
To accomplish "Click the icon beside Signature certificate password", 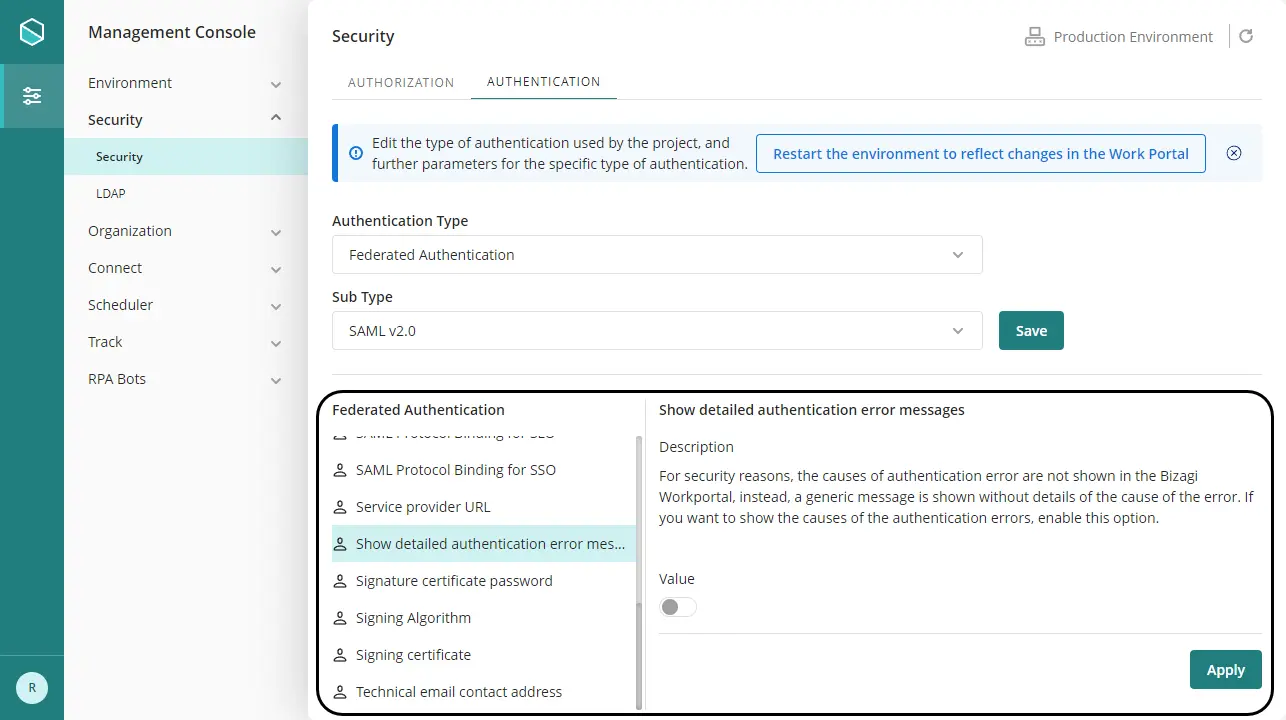I will (x=340, y=581).
